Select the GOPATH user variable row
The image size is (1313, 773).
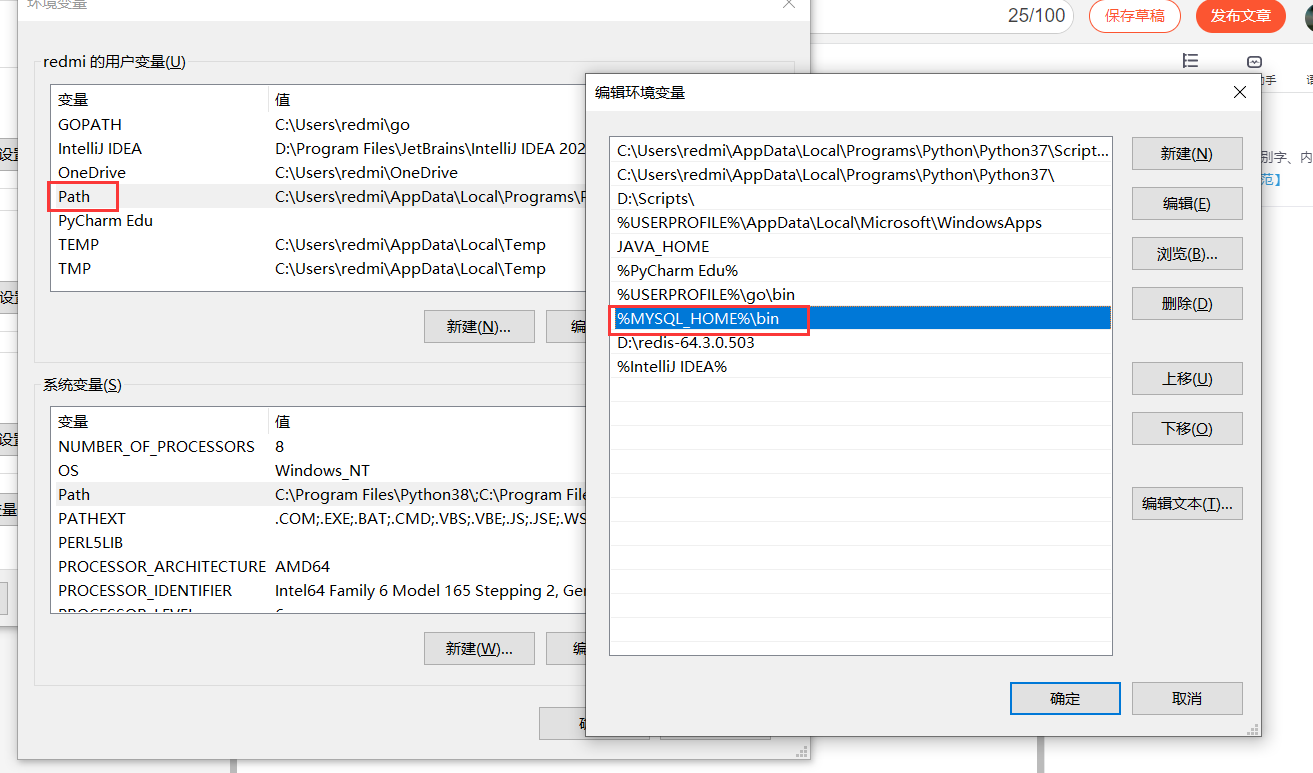pos(318,125)
